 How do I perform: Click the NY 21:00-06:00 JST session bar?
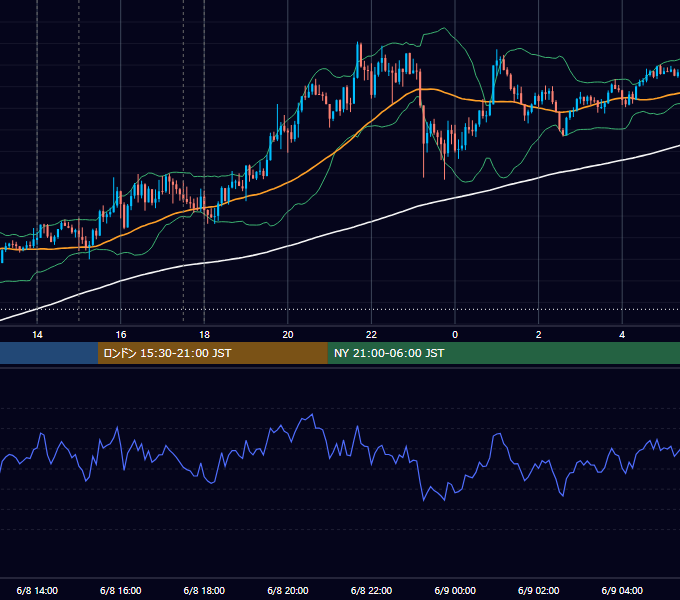point(503,353)
